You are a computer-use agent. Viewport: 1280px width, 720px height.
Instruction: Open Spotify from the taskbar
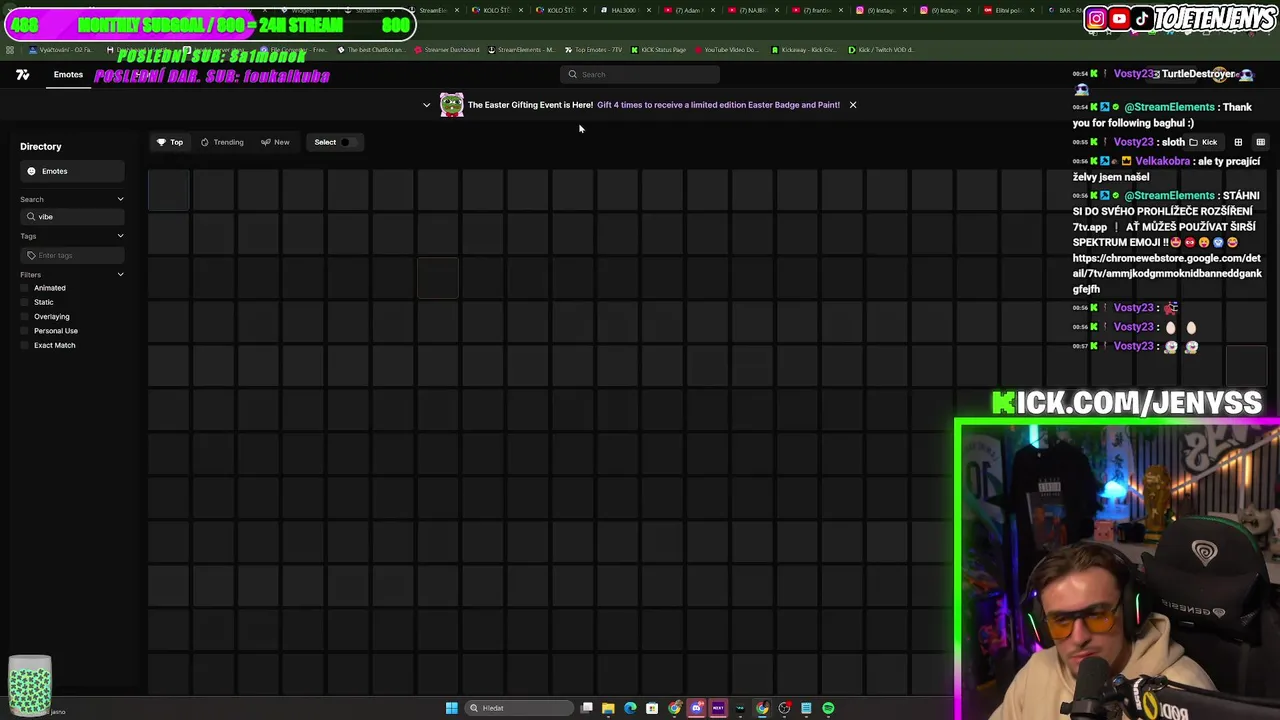pos(828,708)
